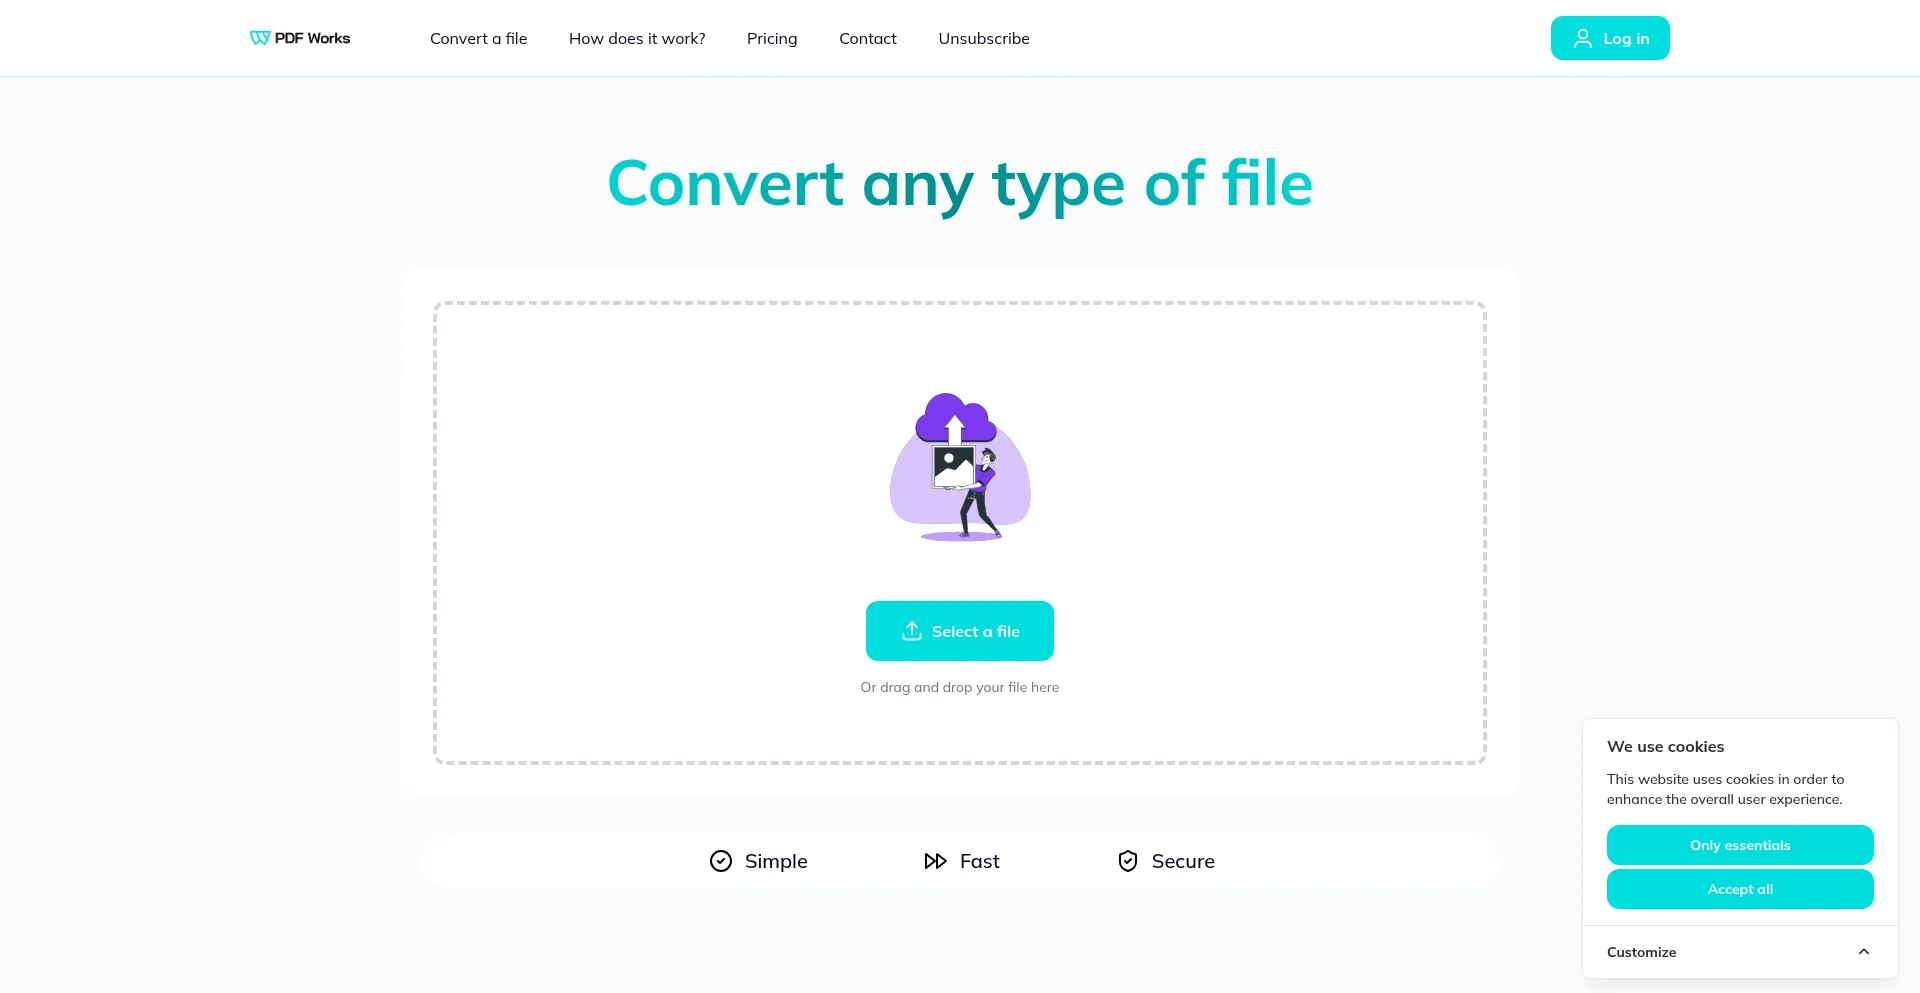Go to How does it work? page

coord(637,38)
